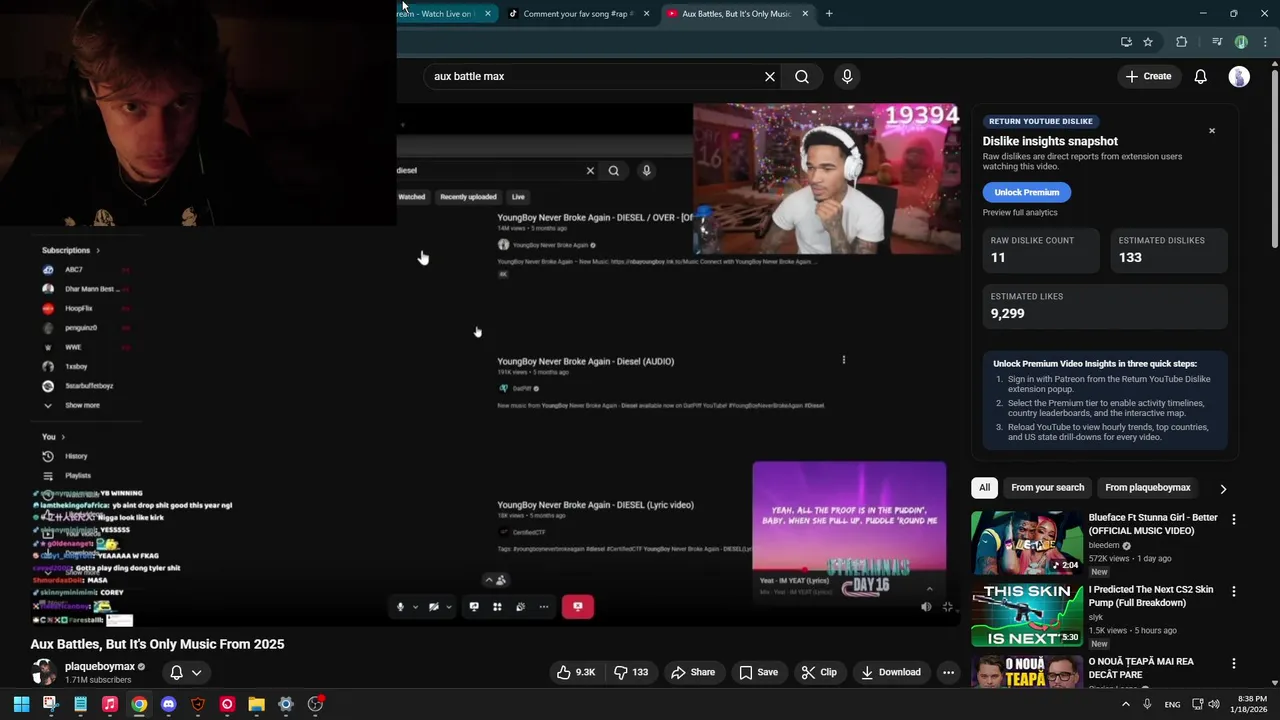Select From your search filter chip
1280x720 pixels.
coord(1047,487)
